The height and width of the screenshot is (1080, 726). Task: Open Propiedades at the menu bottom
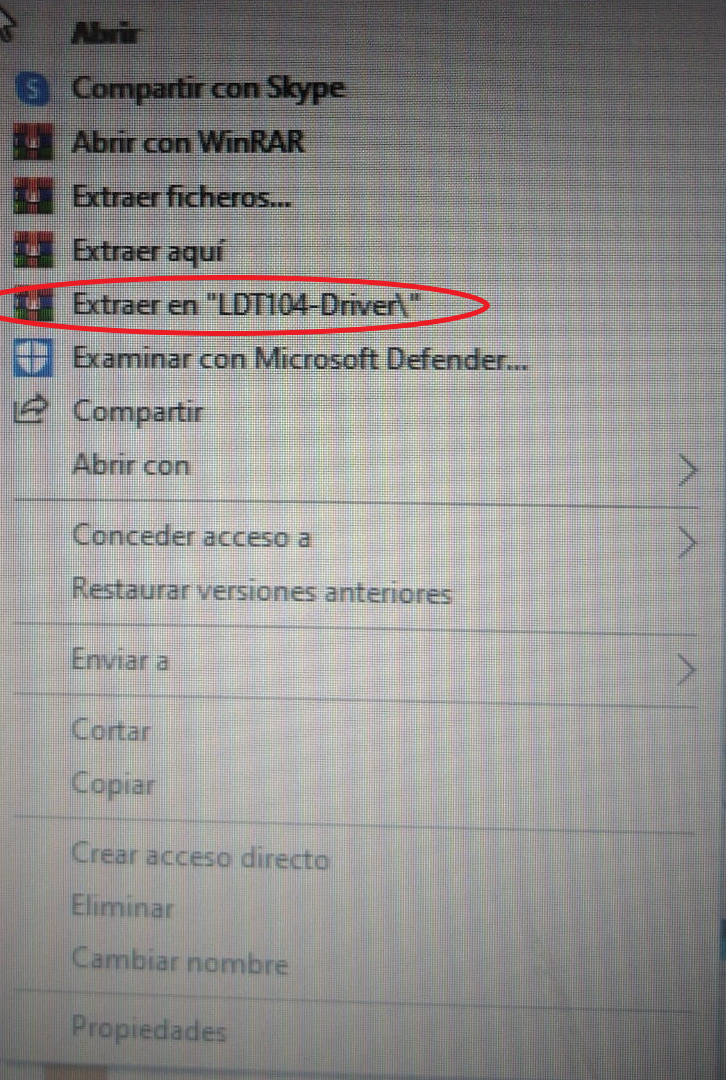pyautogui.click(x=148, y=1029)
